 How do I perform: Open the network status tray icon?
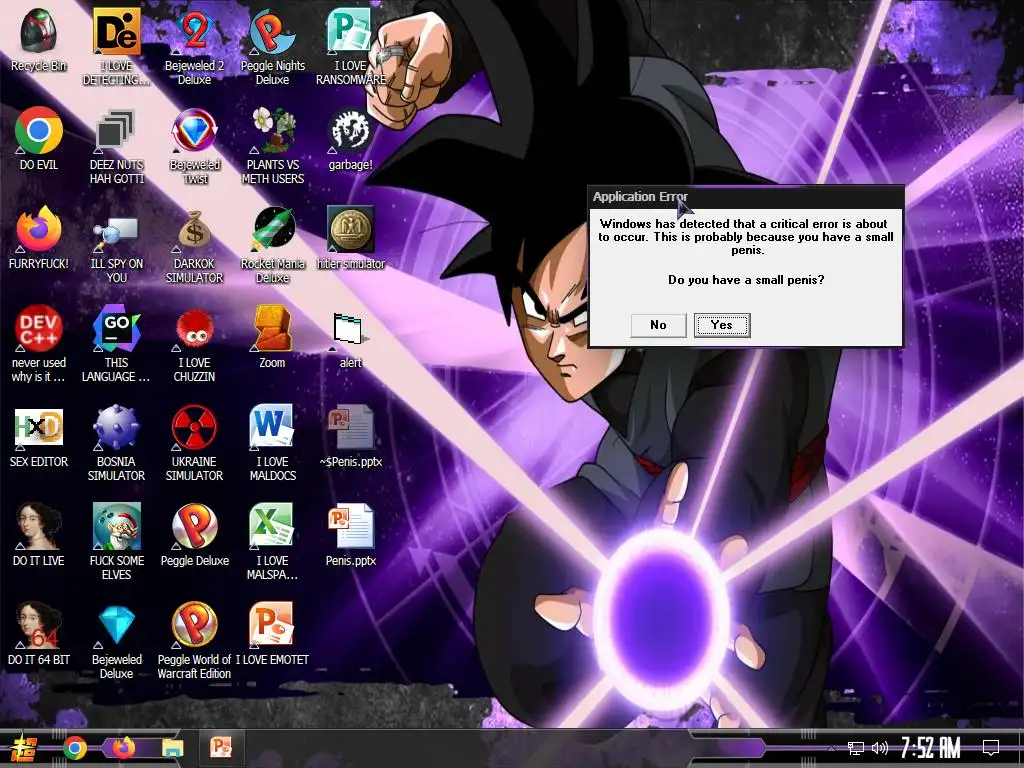click(x=855, y=748)
